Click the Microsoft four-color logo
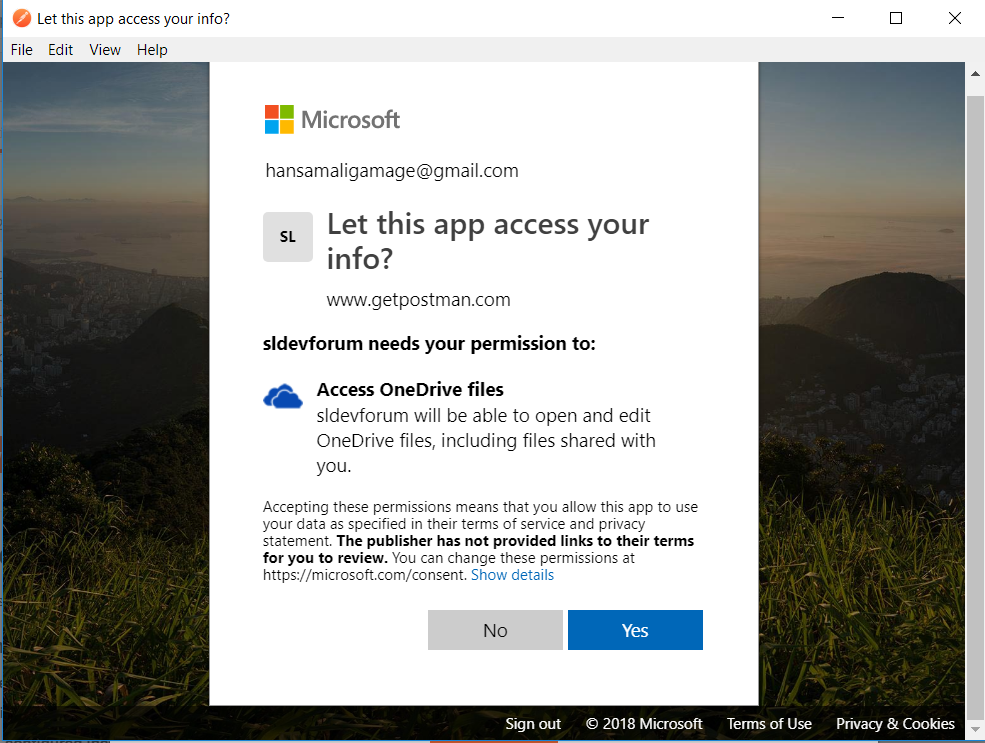985x743 pixels. tap(279, 119)
